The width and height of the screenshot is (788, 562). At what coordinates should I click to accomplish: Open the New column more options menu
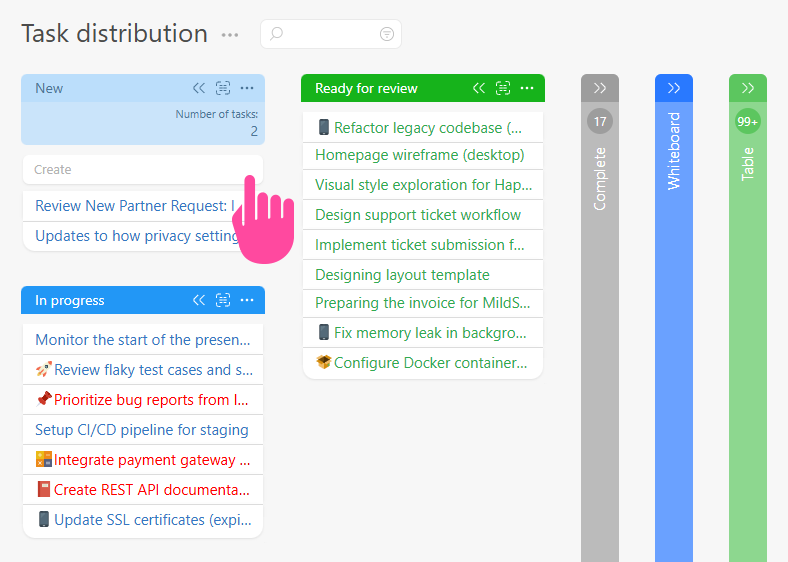point(247,88)
